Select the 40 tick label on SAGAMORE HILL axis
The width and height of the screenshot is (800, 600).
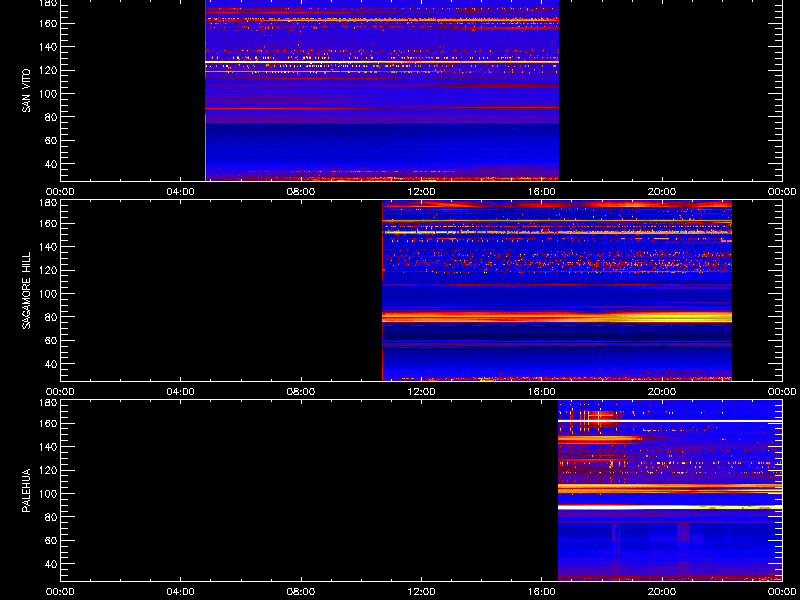click(x=52, y=364)
